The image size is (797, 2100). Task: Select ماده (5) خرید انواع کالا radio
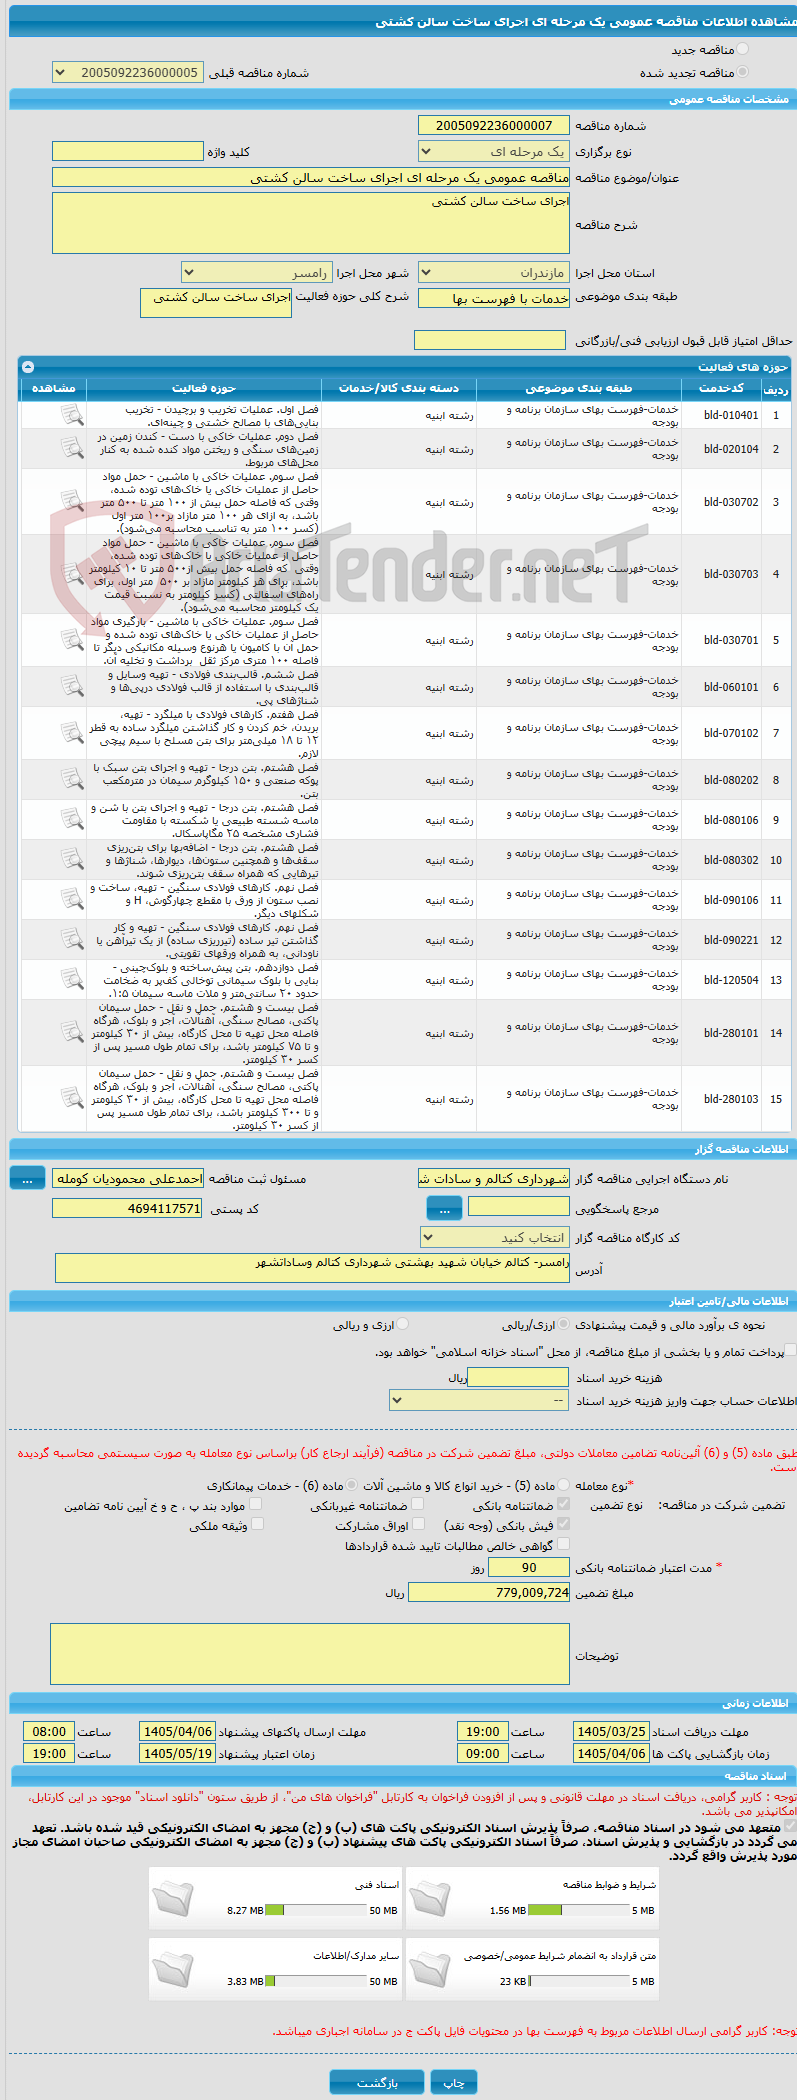pos(564,1485)
